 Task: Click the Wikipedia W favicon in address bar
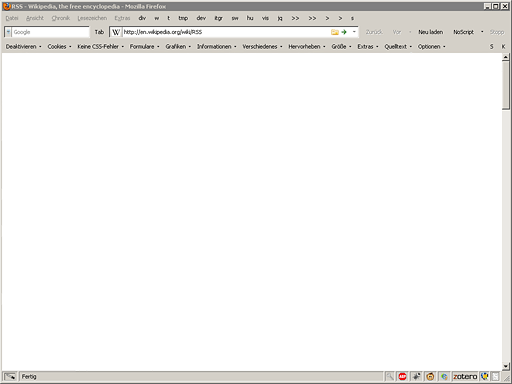tap(116, 32)
